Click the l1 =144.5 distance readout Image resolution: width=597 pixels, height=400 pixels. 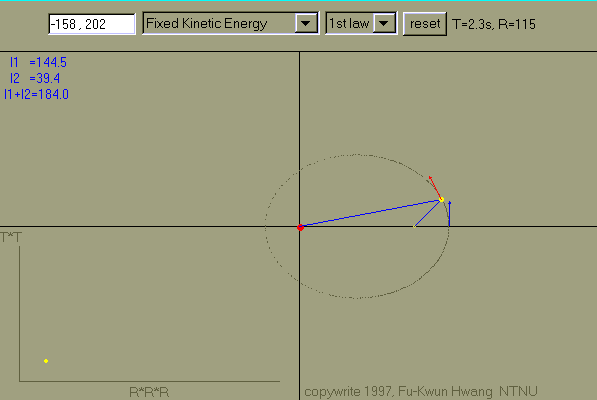pyautogui.click(x=38, y=62)
